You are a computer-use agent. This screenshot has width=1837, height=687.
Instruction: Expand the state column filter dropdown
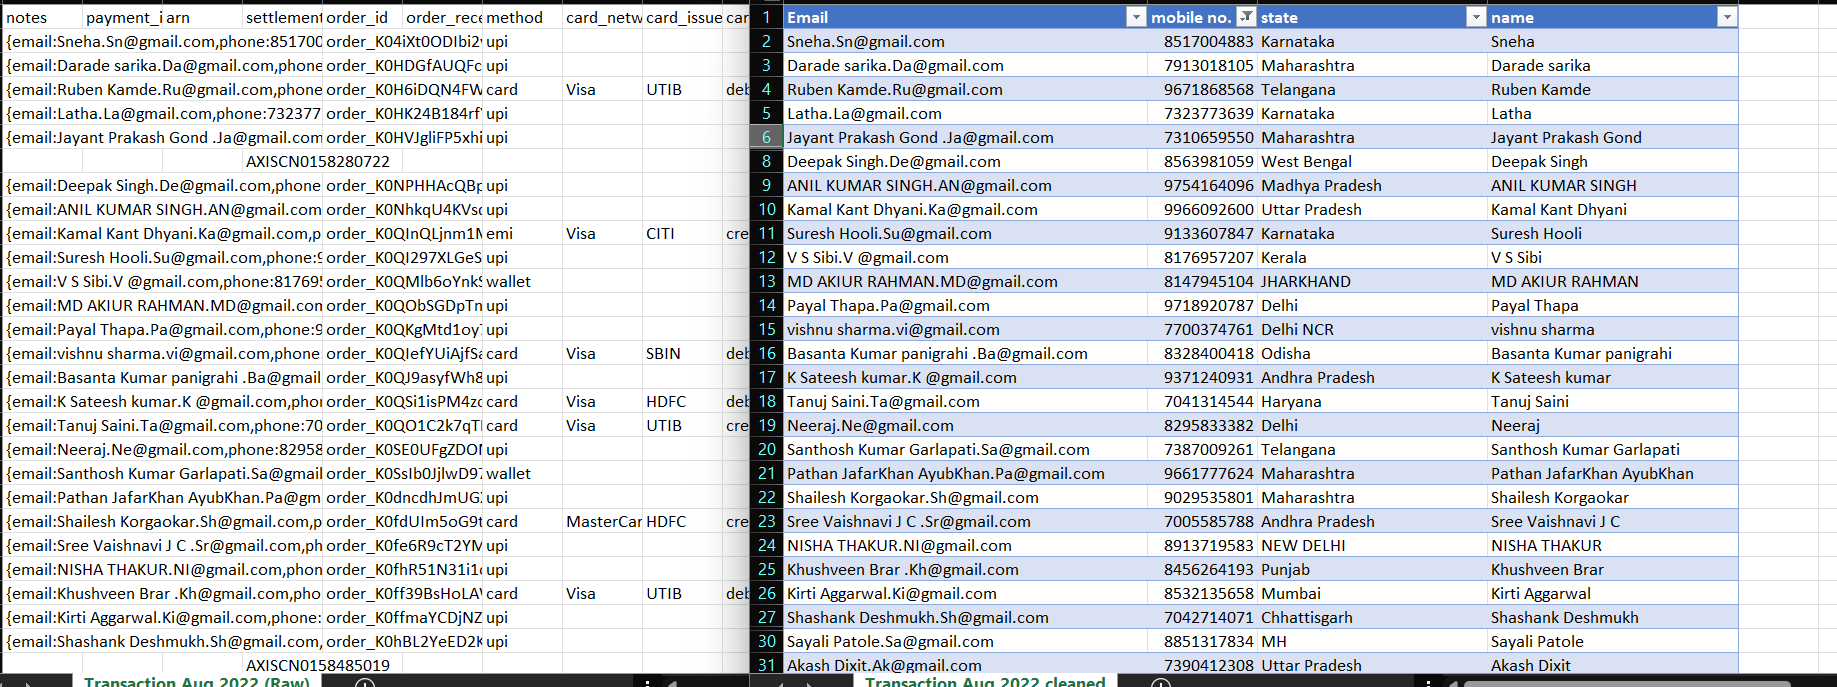(x=1476, y=17)
